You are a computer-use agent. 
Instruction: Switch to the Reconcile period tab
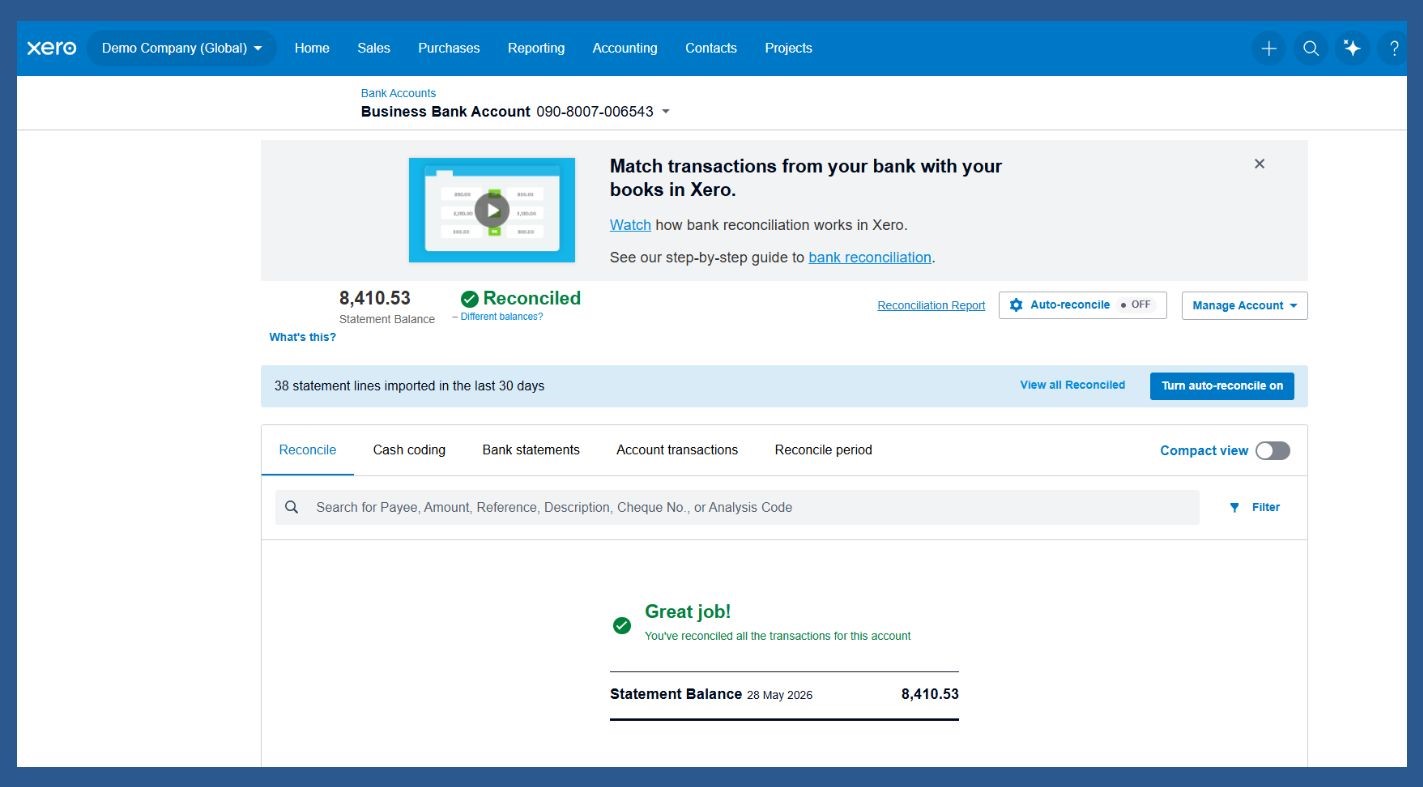coord(823,450)
